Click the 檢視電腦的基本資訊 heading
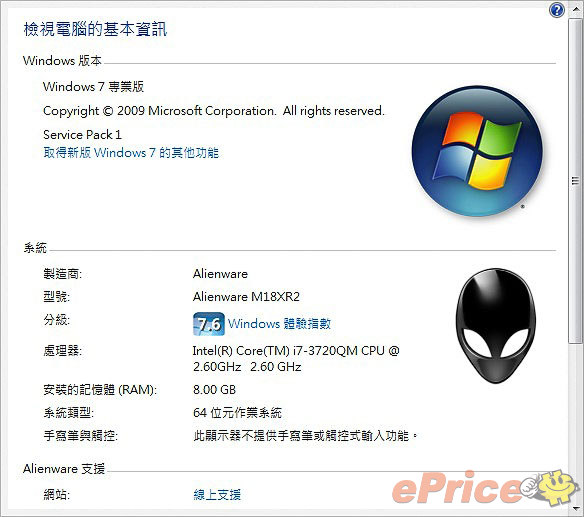 95,29
